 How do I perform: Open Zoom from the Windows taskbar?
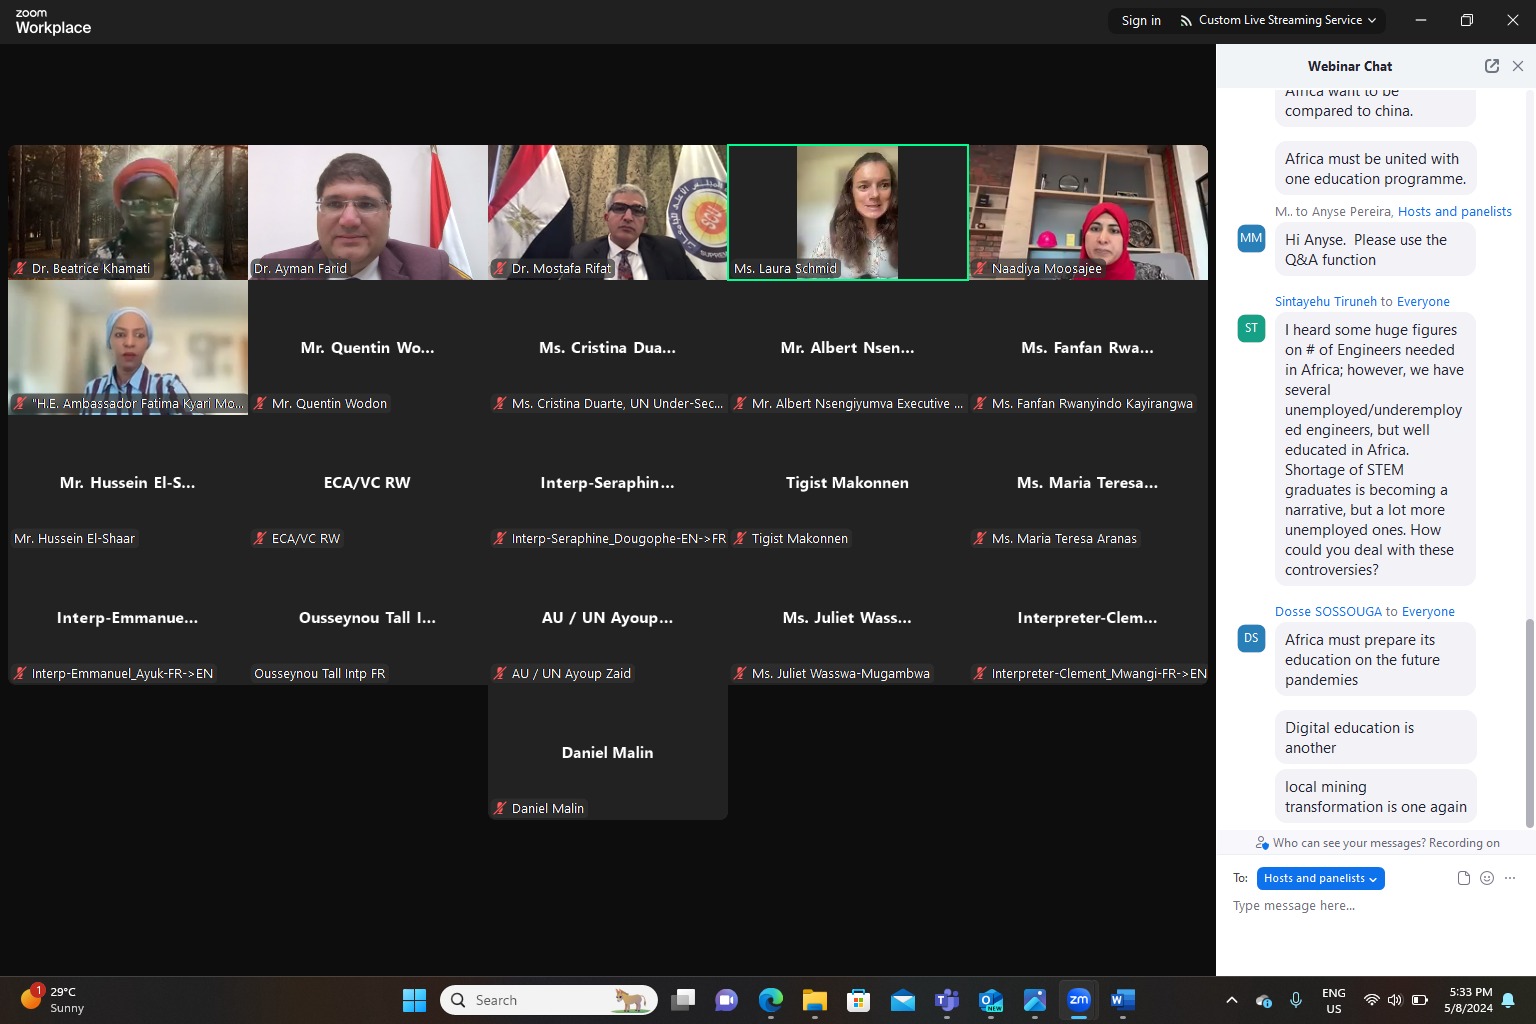pos(1078,1000)
